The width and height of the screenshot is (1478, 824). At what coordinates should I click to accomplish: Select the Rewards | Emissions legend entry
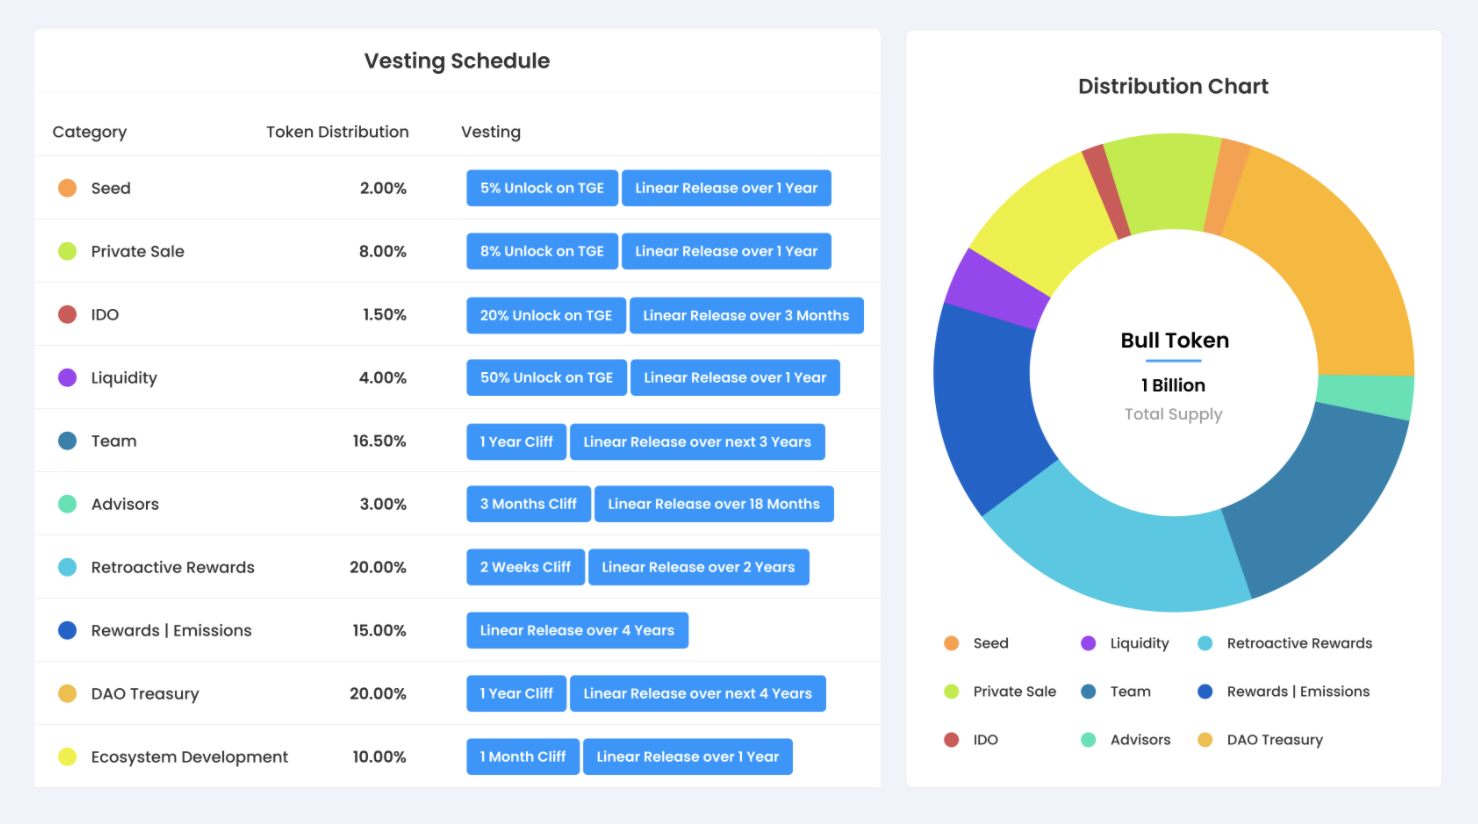coord(1299,691)
